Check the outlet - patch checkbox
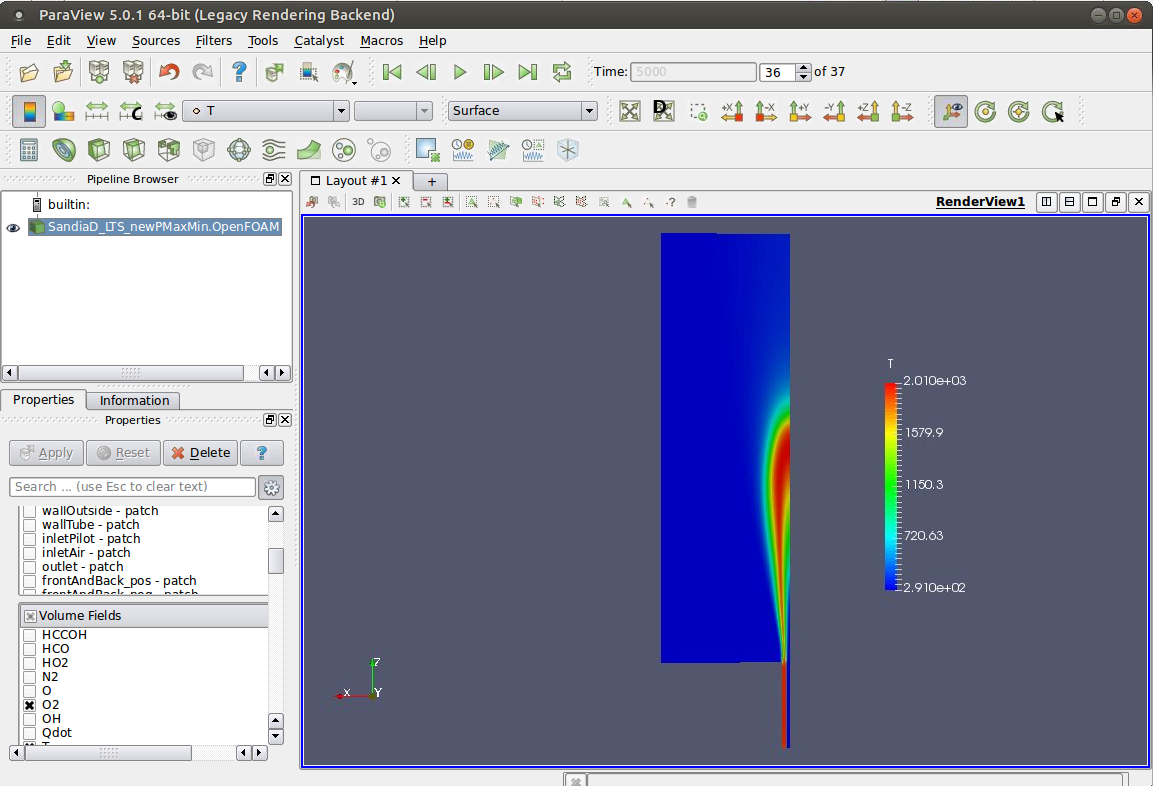This screenshot has width=1153, height=786. [x=29, y=567]
